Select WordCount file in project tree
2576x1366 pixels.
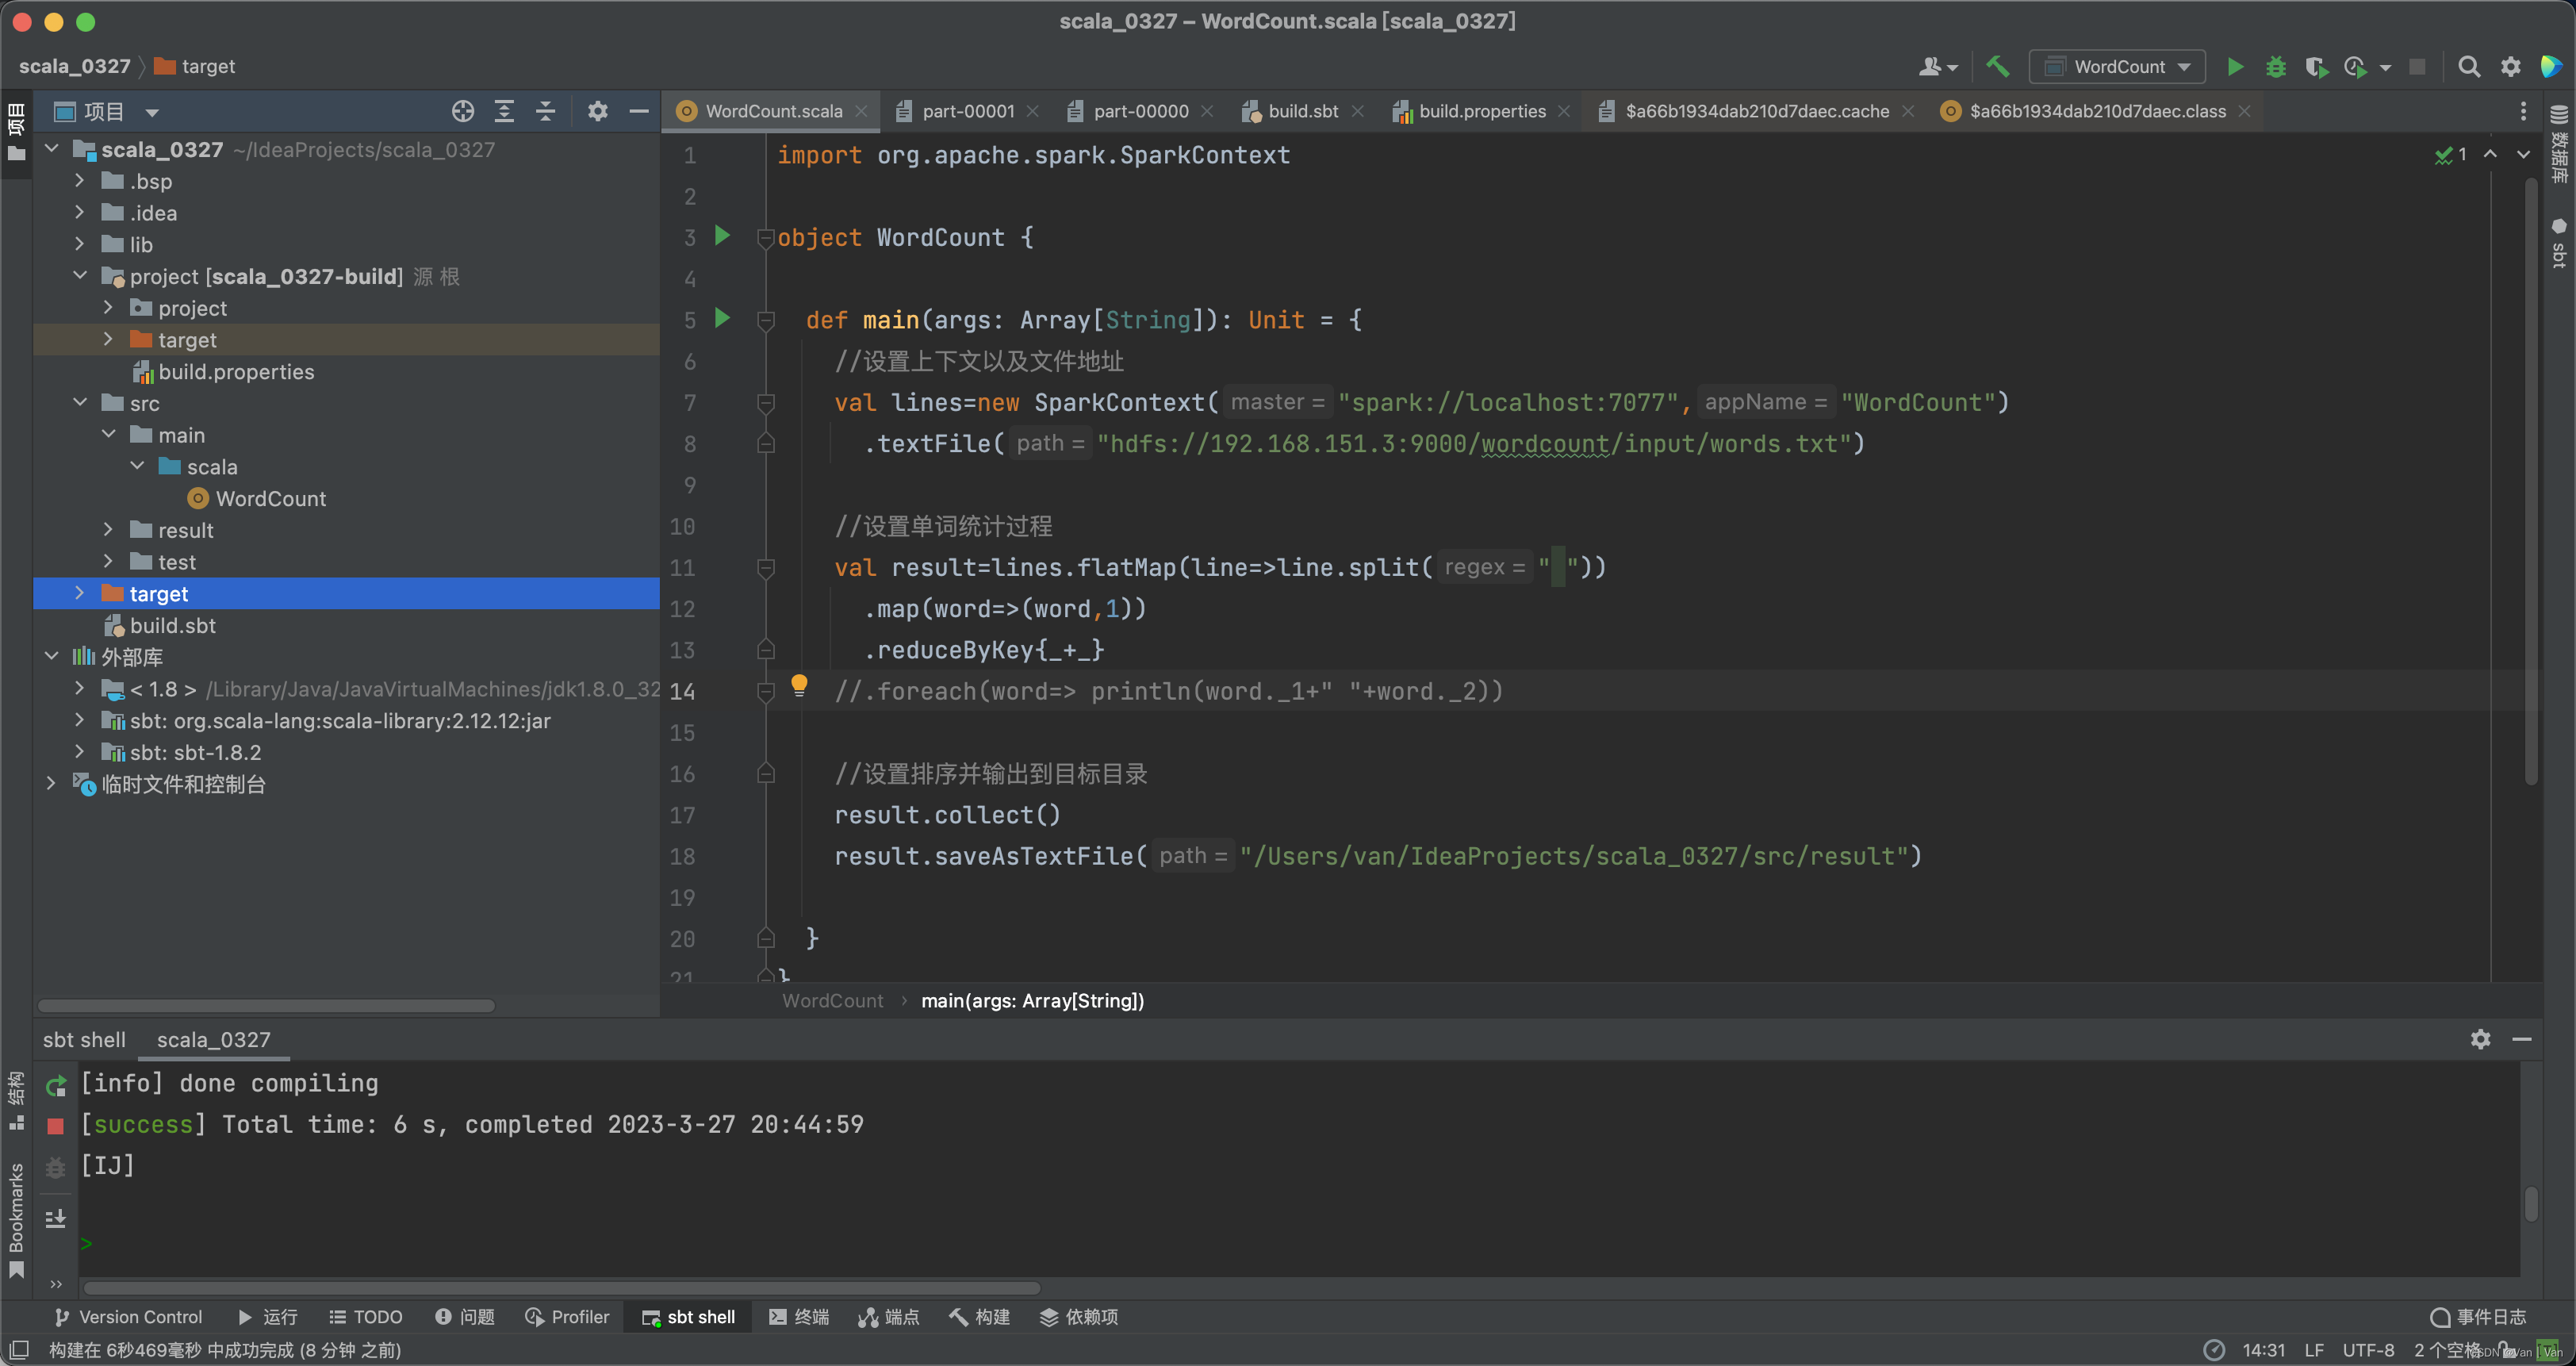(x=257, y=498)
